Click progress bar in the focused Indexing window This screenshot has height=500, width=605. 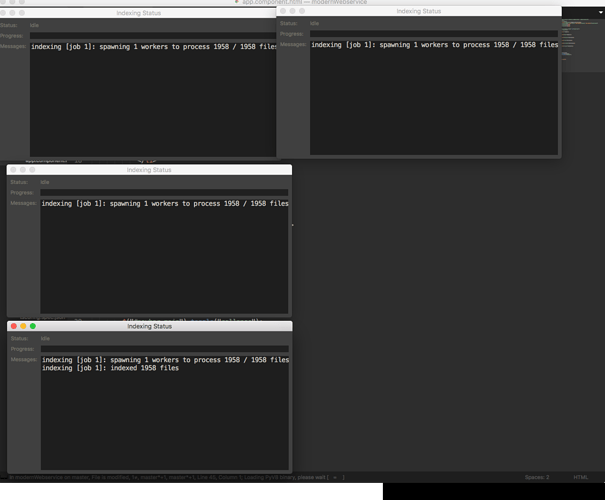[x=164, y=349]
